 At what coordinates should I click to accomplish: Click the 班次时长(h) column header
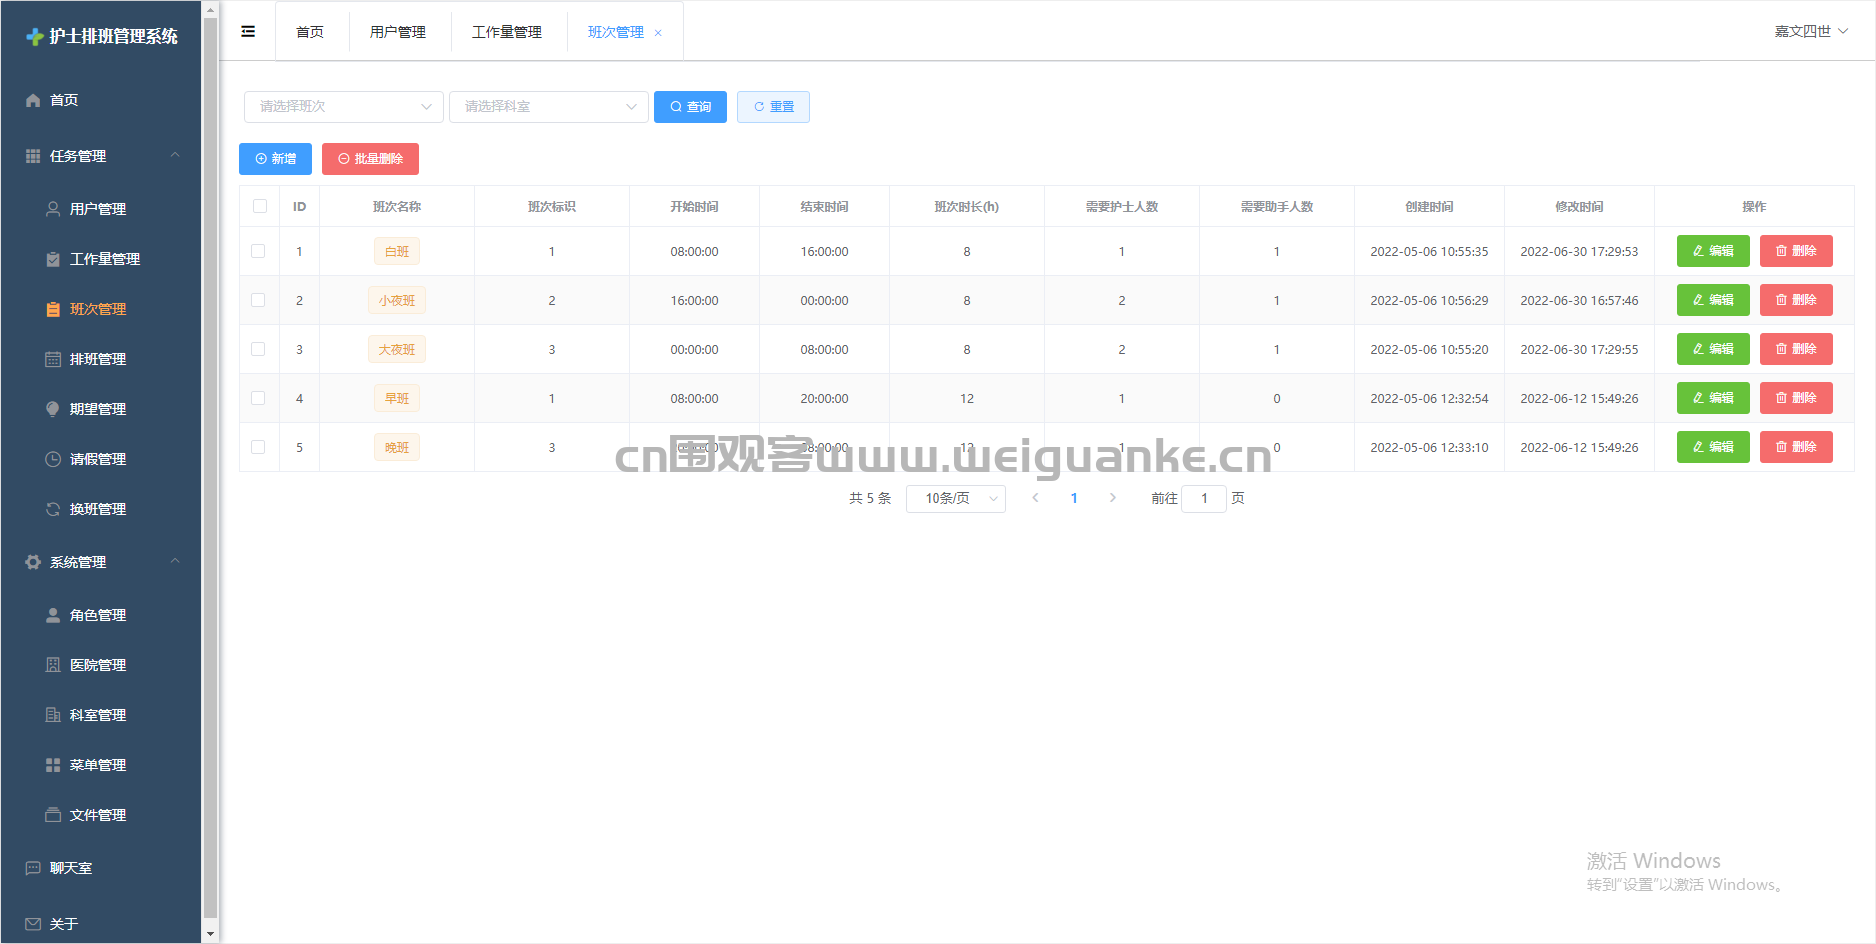coord(966,207)
